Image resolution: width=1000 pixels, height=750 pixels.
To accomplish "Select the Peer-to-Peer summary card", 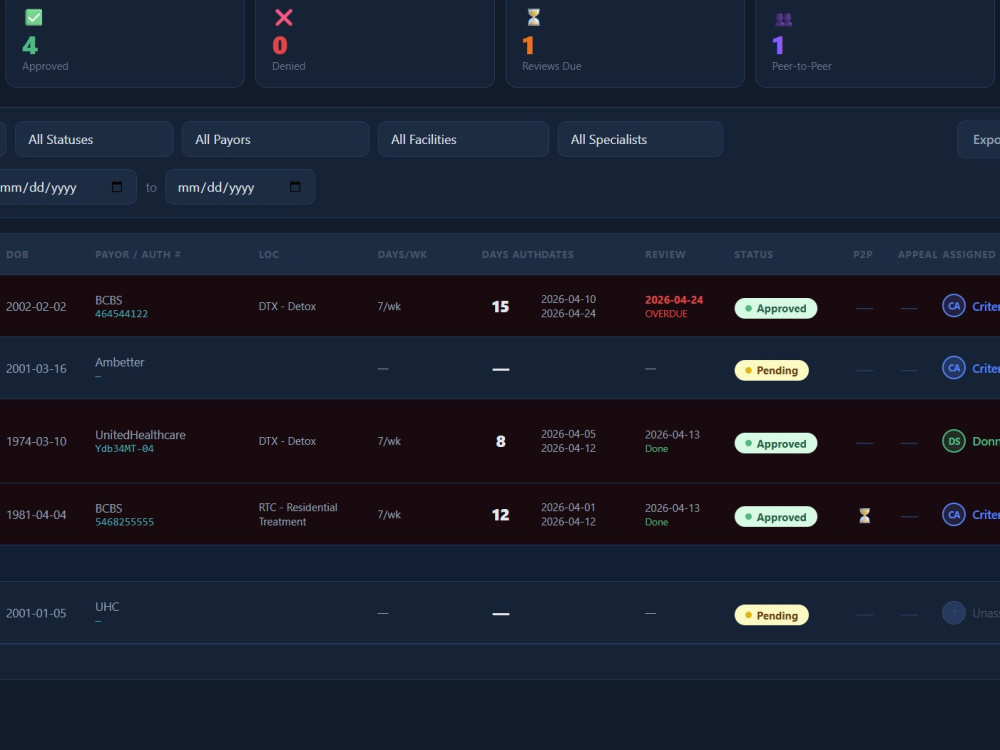I will coord(875,43).
